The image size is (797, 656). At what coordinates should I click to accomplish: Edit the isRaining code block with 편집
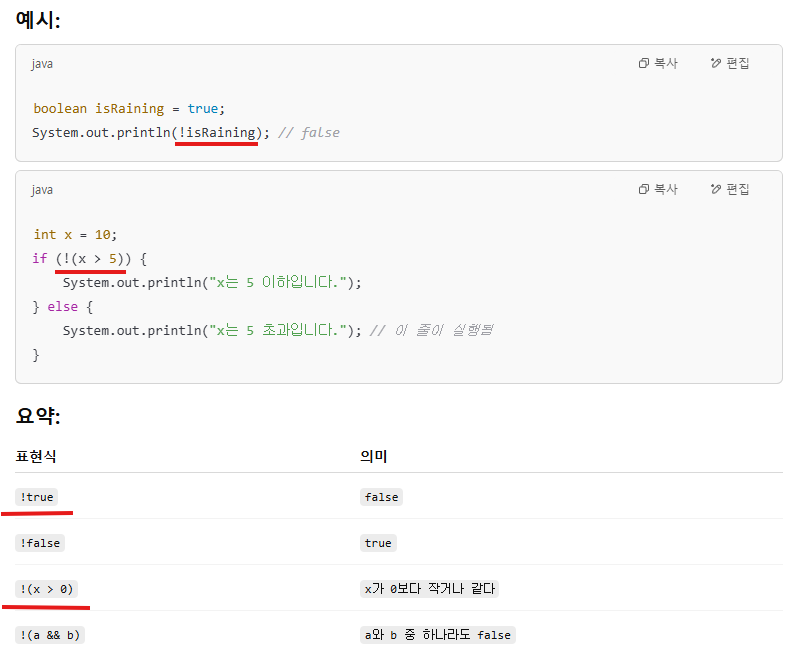pyautogui.click(x=730, y=63)
